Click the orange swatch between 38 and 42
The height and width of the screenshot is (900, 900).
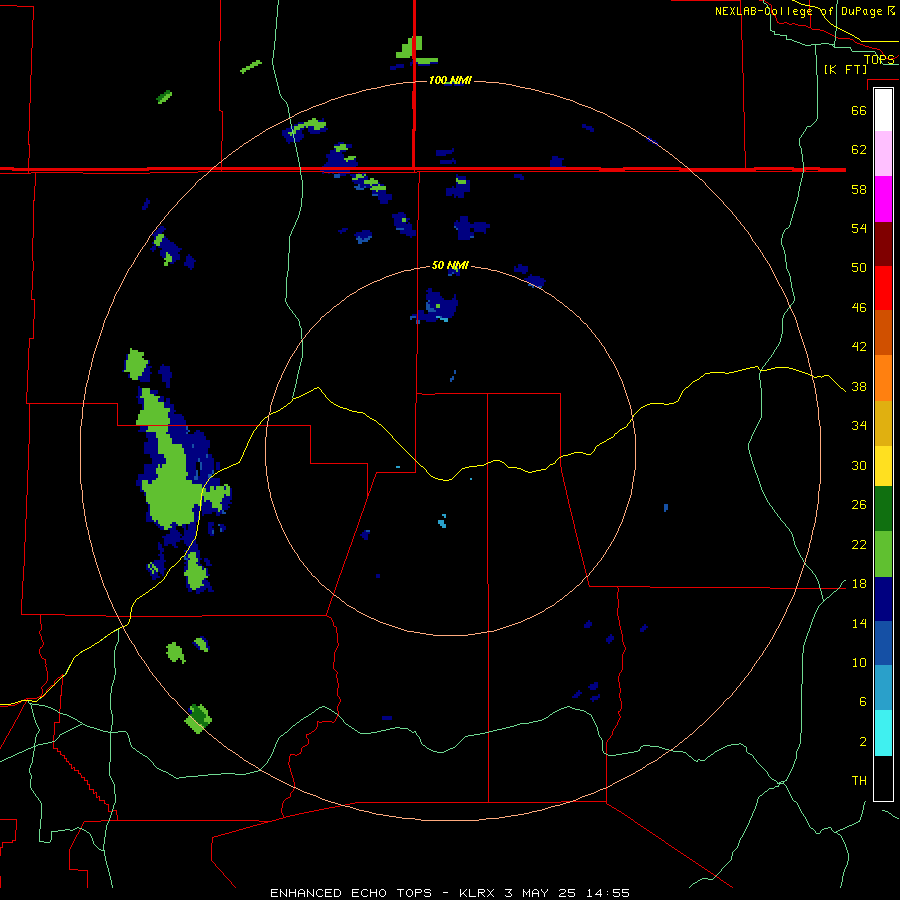[x=883, y=378]
